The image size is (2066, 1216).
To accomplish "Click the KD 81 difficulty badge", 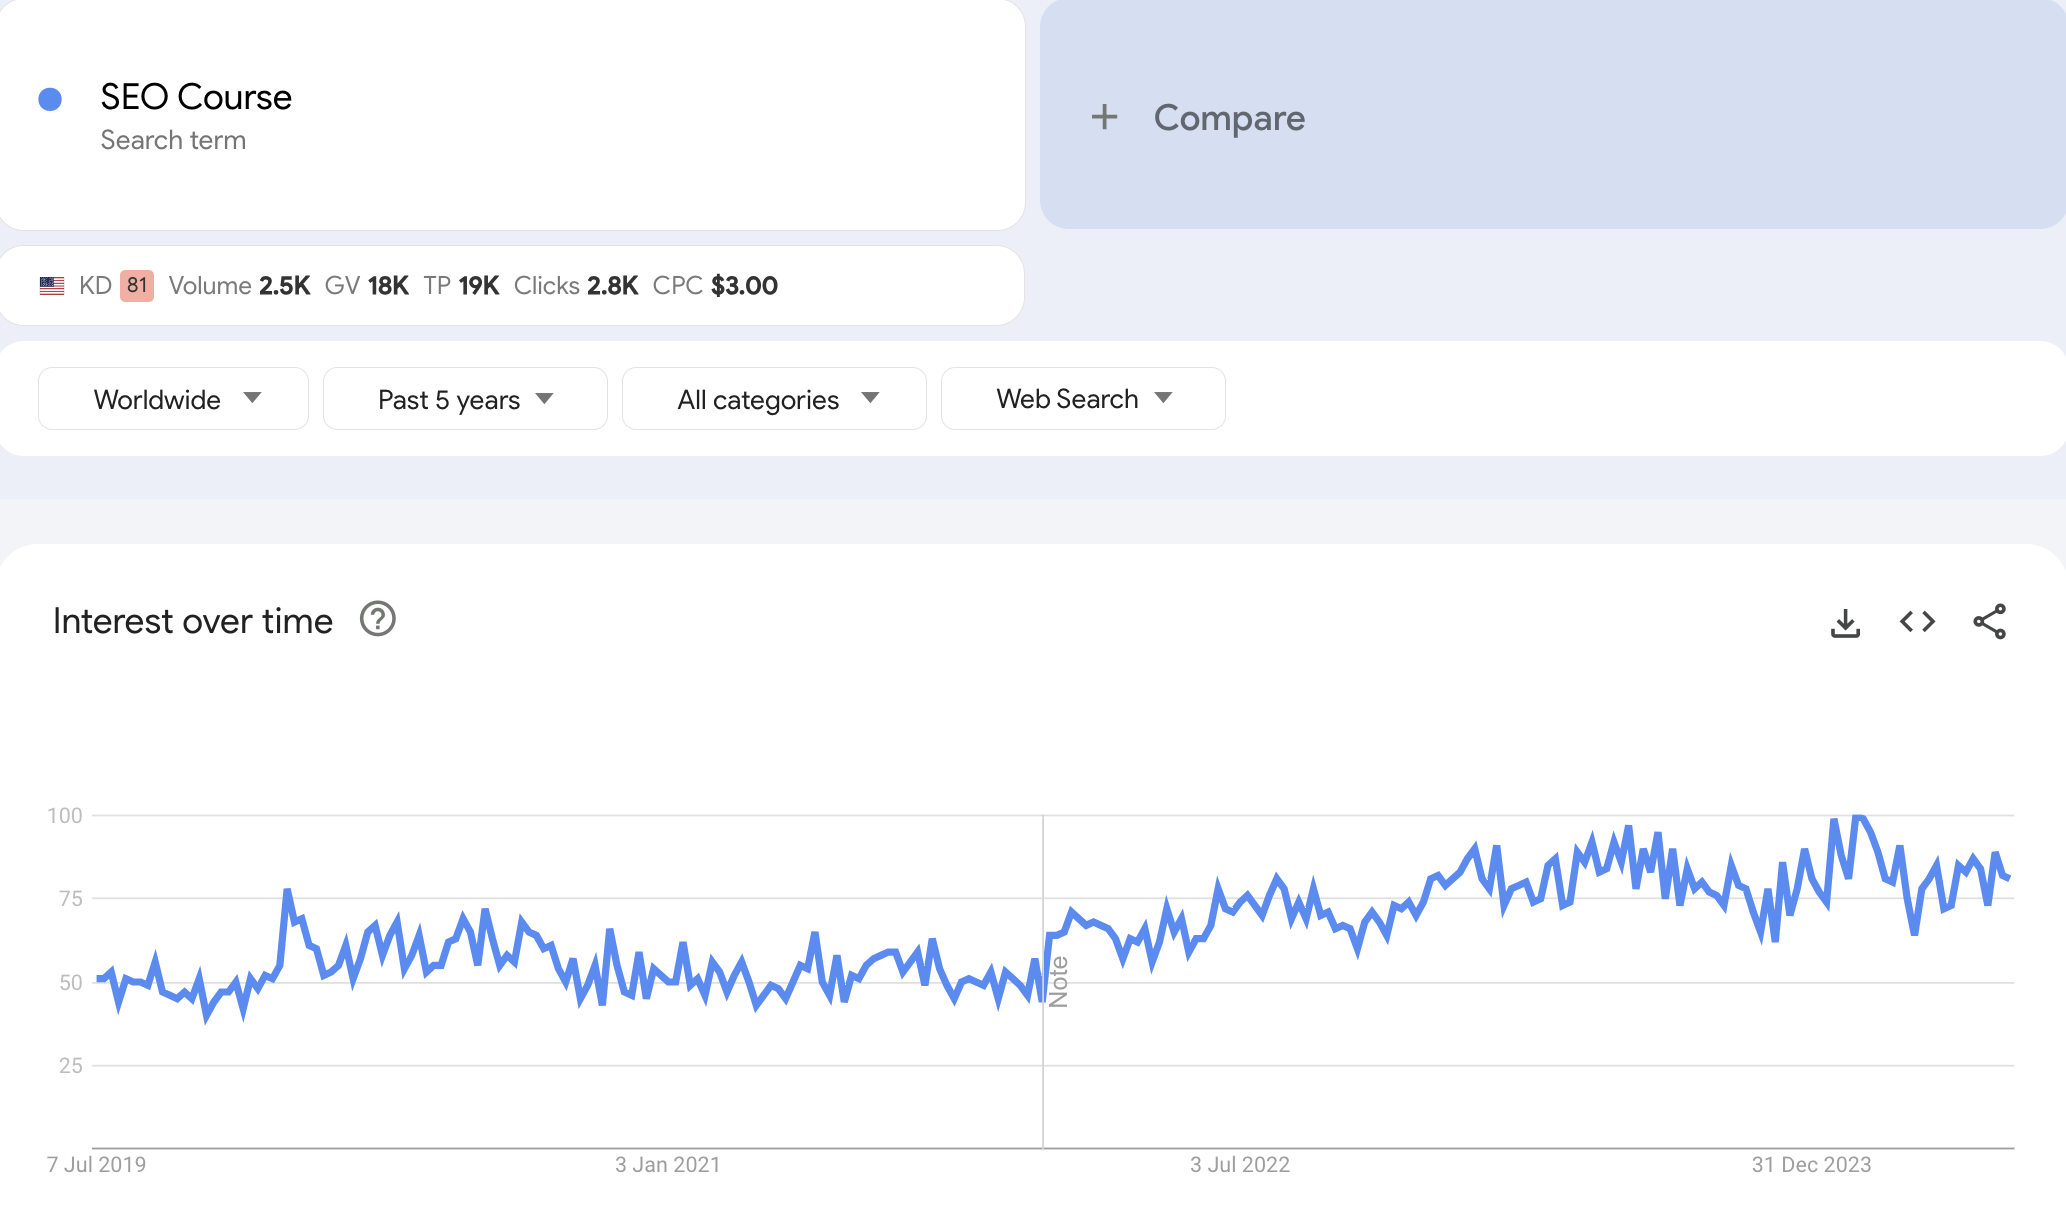I will point(136,286).
